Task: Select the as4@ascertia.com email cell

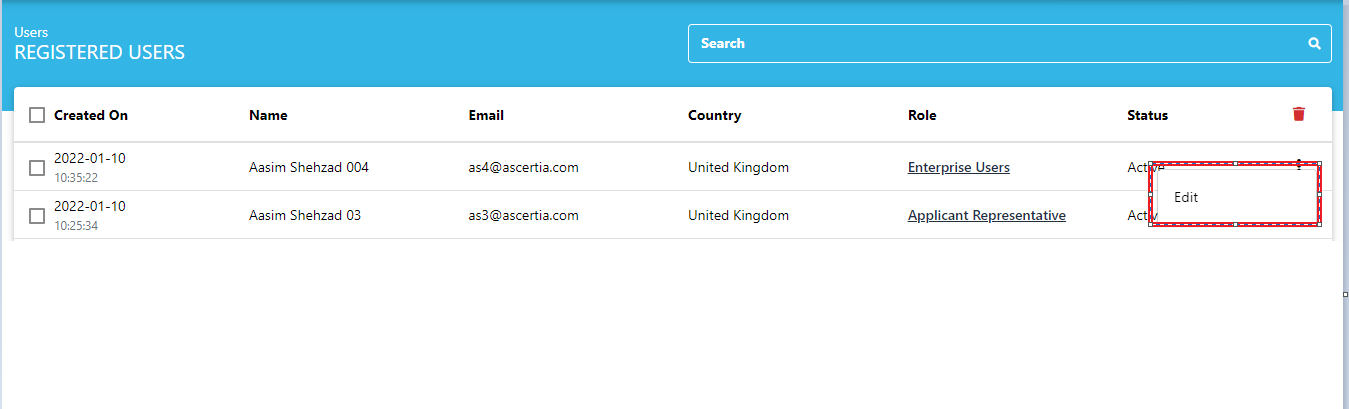Action: (x=524, y=167)
